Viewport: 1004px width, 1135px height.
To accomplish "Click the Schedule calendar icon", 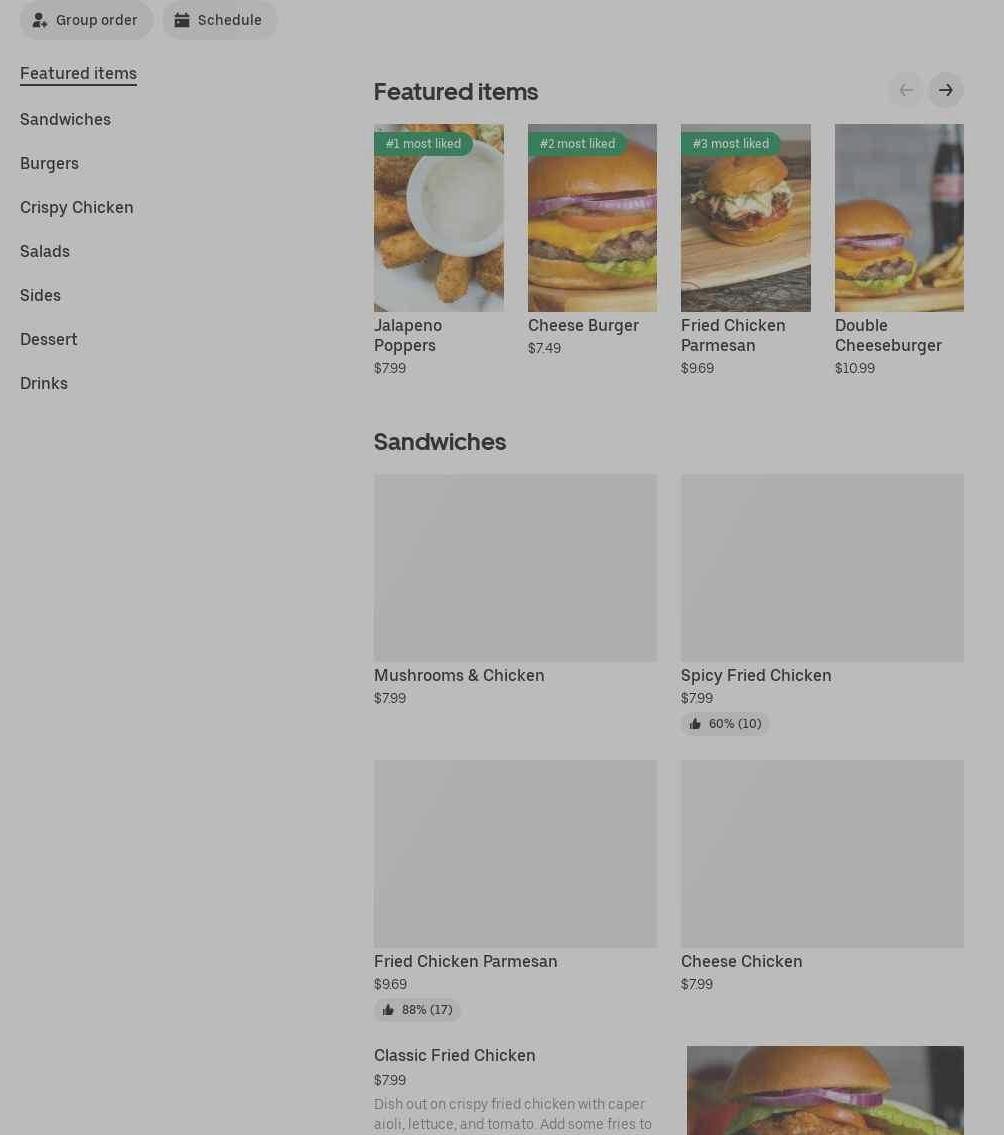I will (182, 20).
